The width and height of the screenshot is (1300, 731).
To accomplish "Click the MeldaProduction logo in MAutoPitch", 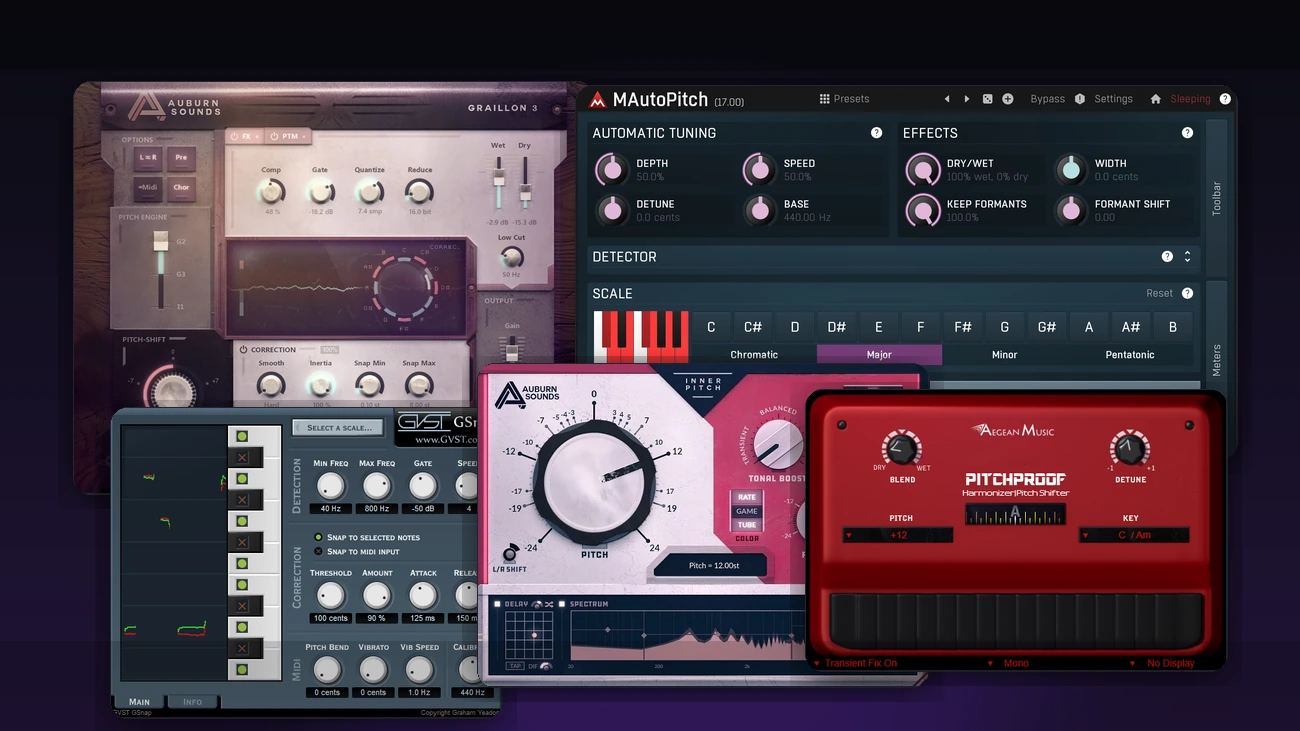I will [598, 100].
